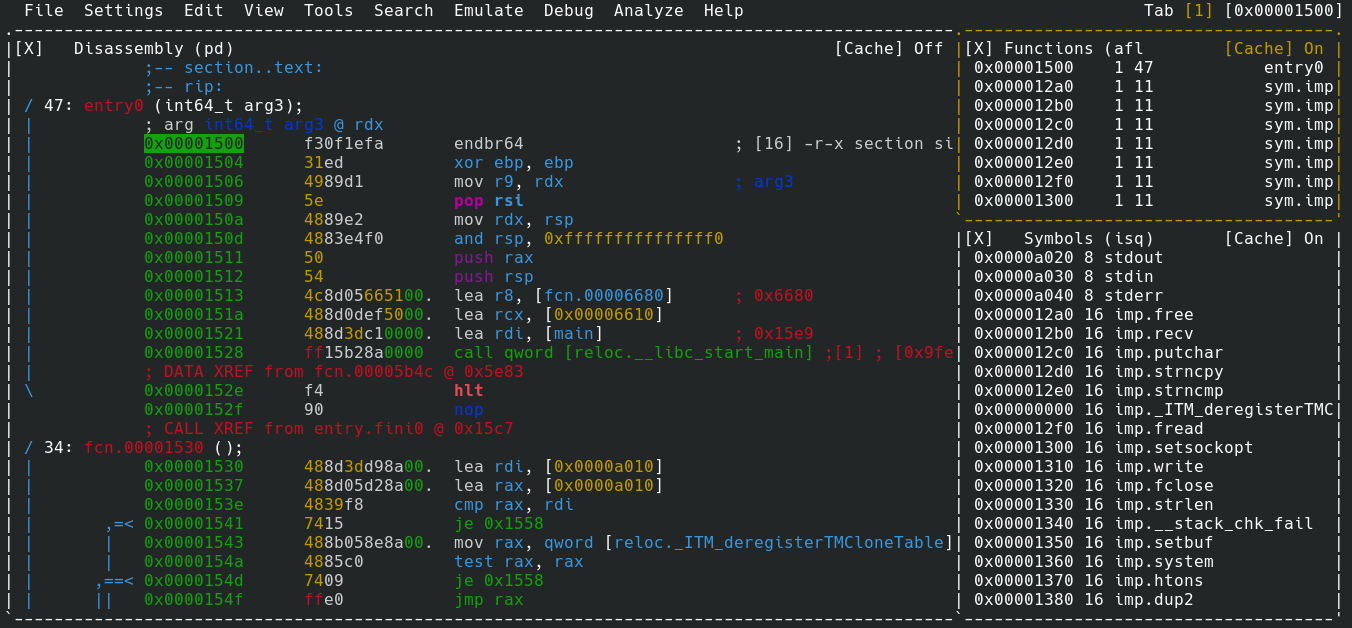Close the Functions panel with [X]
Viewport: 1352px width, 628px height.
979,48
